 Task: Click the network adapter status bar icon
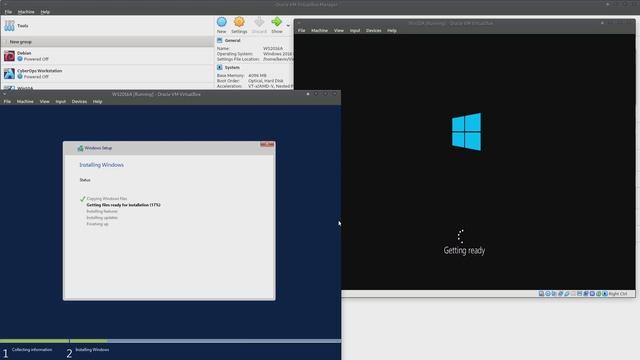(560, 293)
